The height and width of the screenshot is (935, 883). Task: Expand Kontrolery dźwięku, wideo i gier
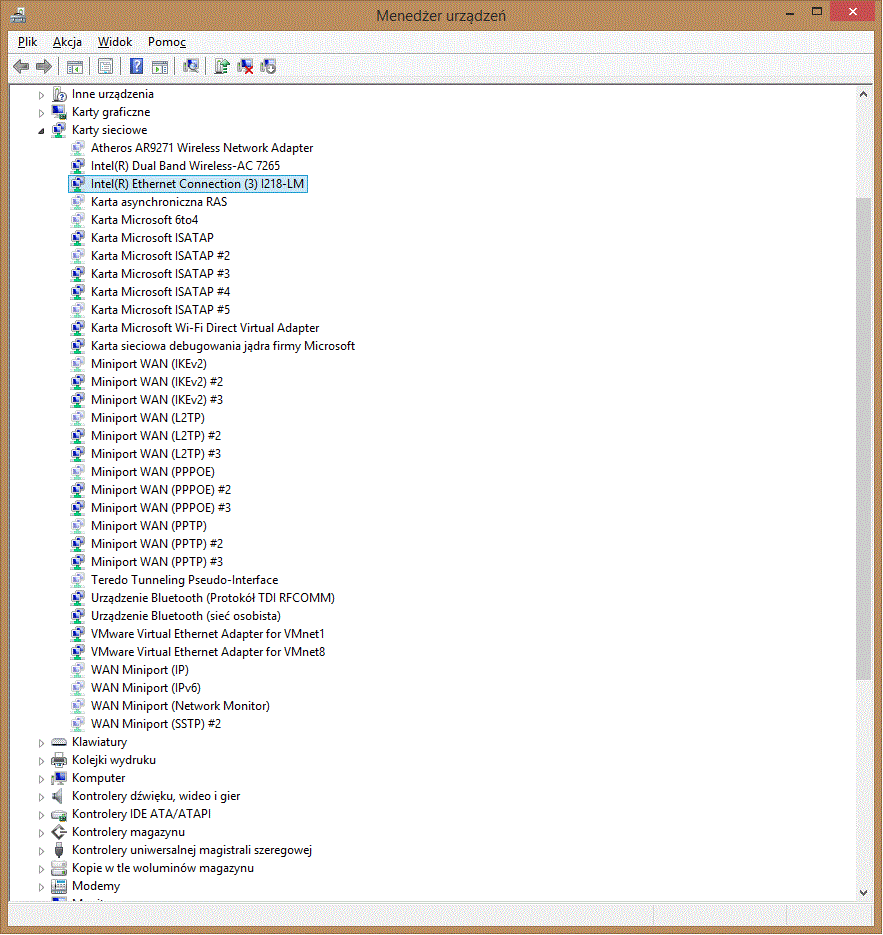click(x=41, y=797)
